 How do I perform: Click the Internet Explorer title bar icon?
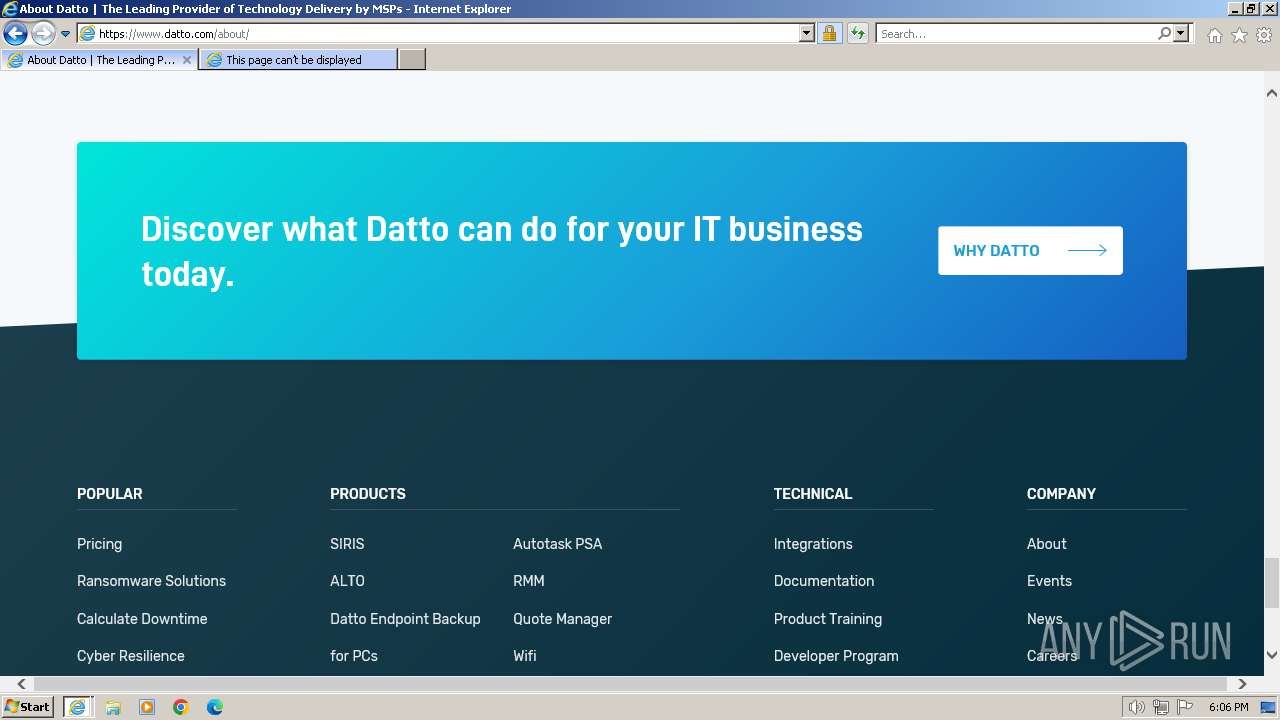pos(10,9)
